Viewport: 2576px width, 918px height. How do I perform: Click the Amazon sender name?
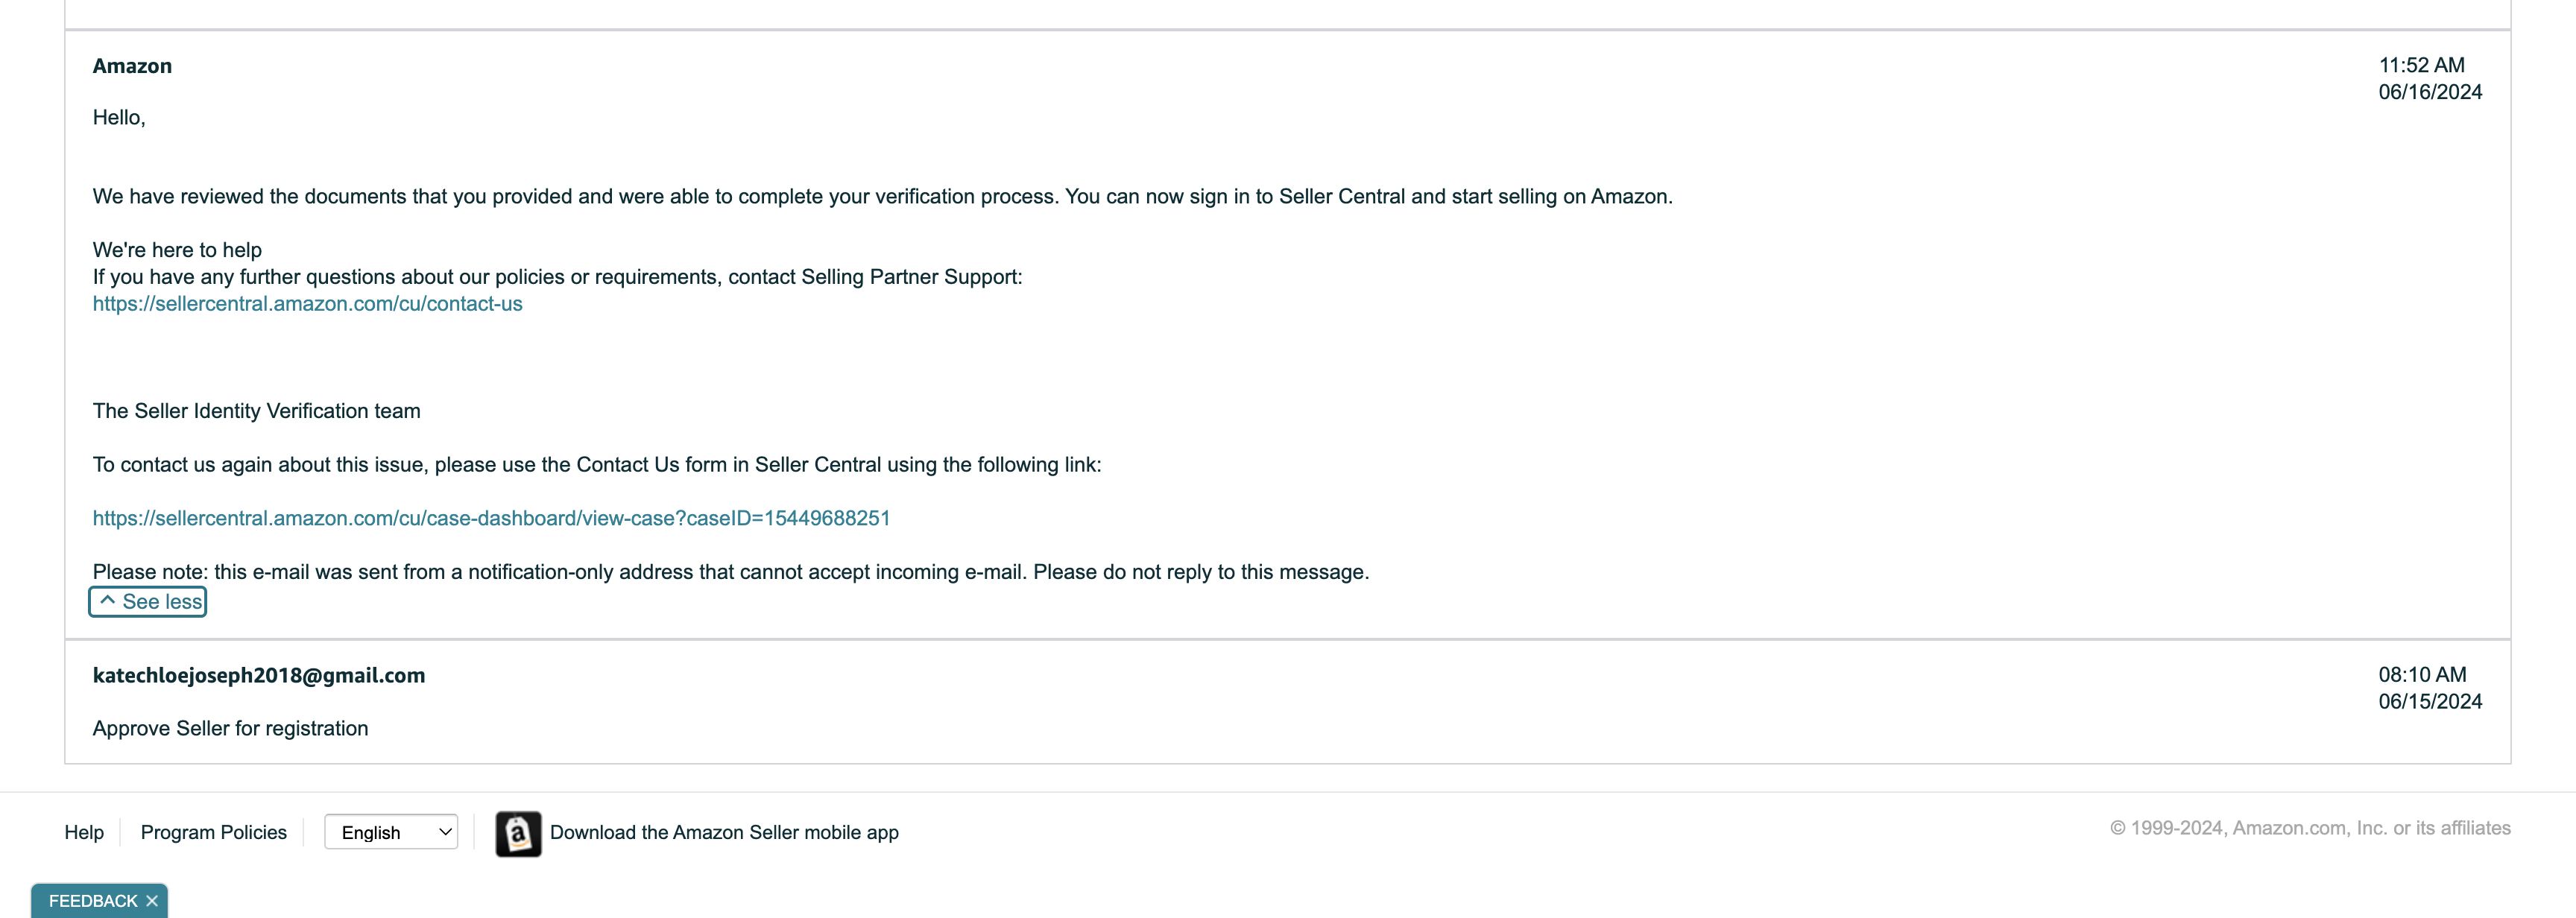pos(132,66)
